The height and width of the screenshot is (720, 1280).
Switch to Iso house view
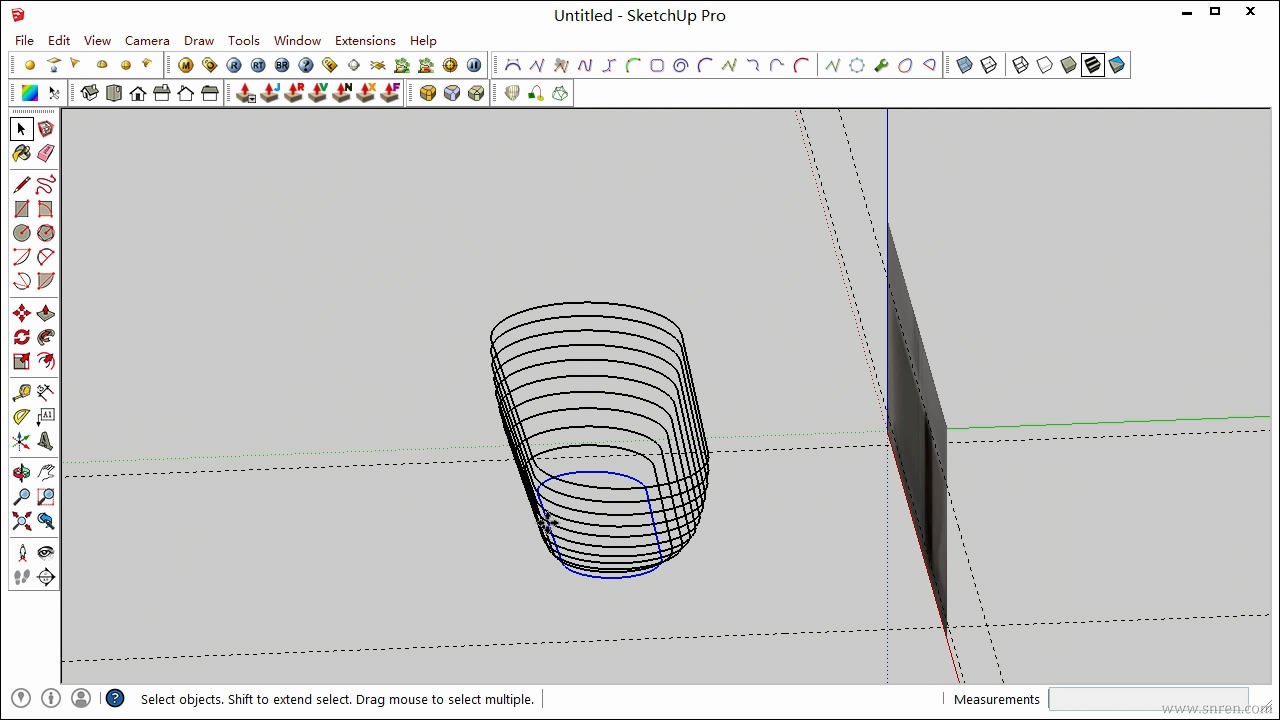[x=90, y=93]
